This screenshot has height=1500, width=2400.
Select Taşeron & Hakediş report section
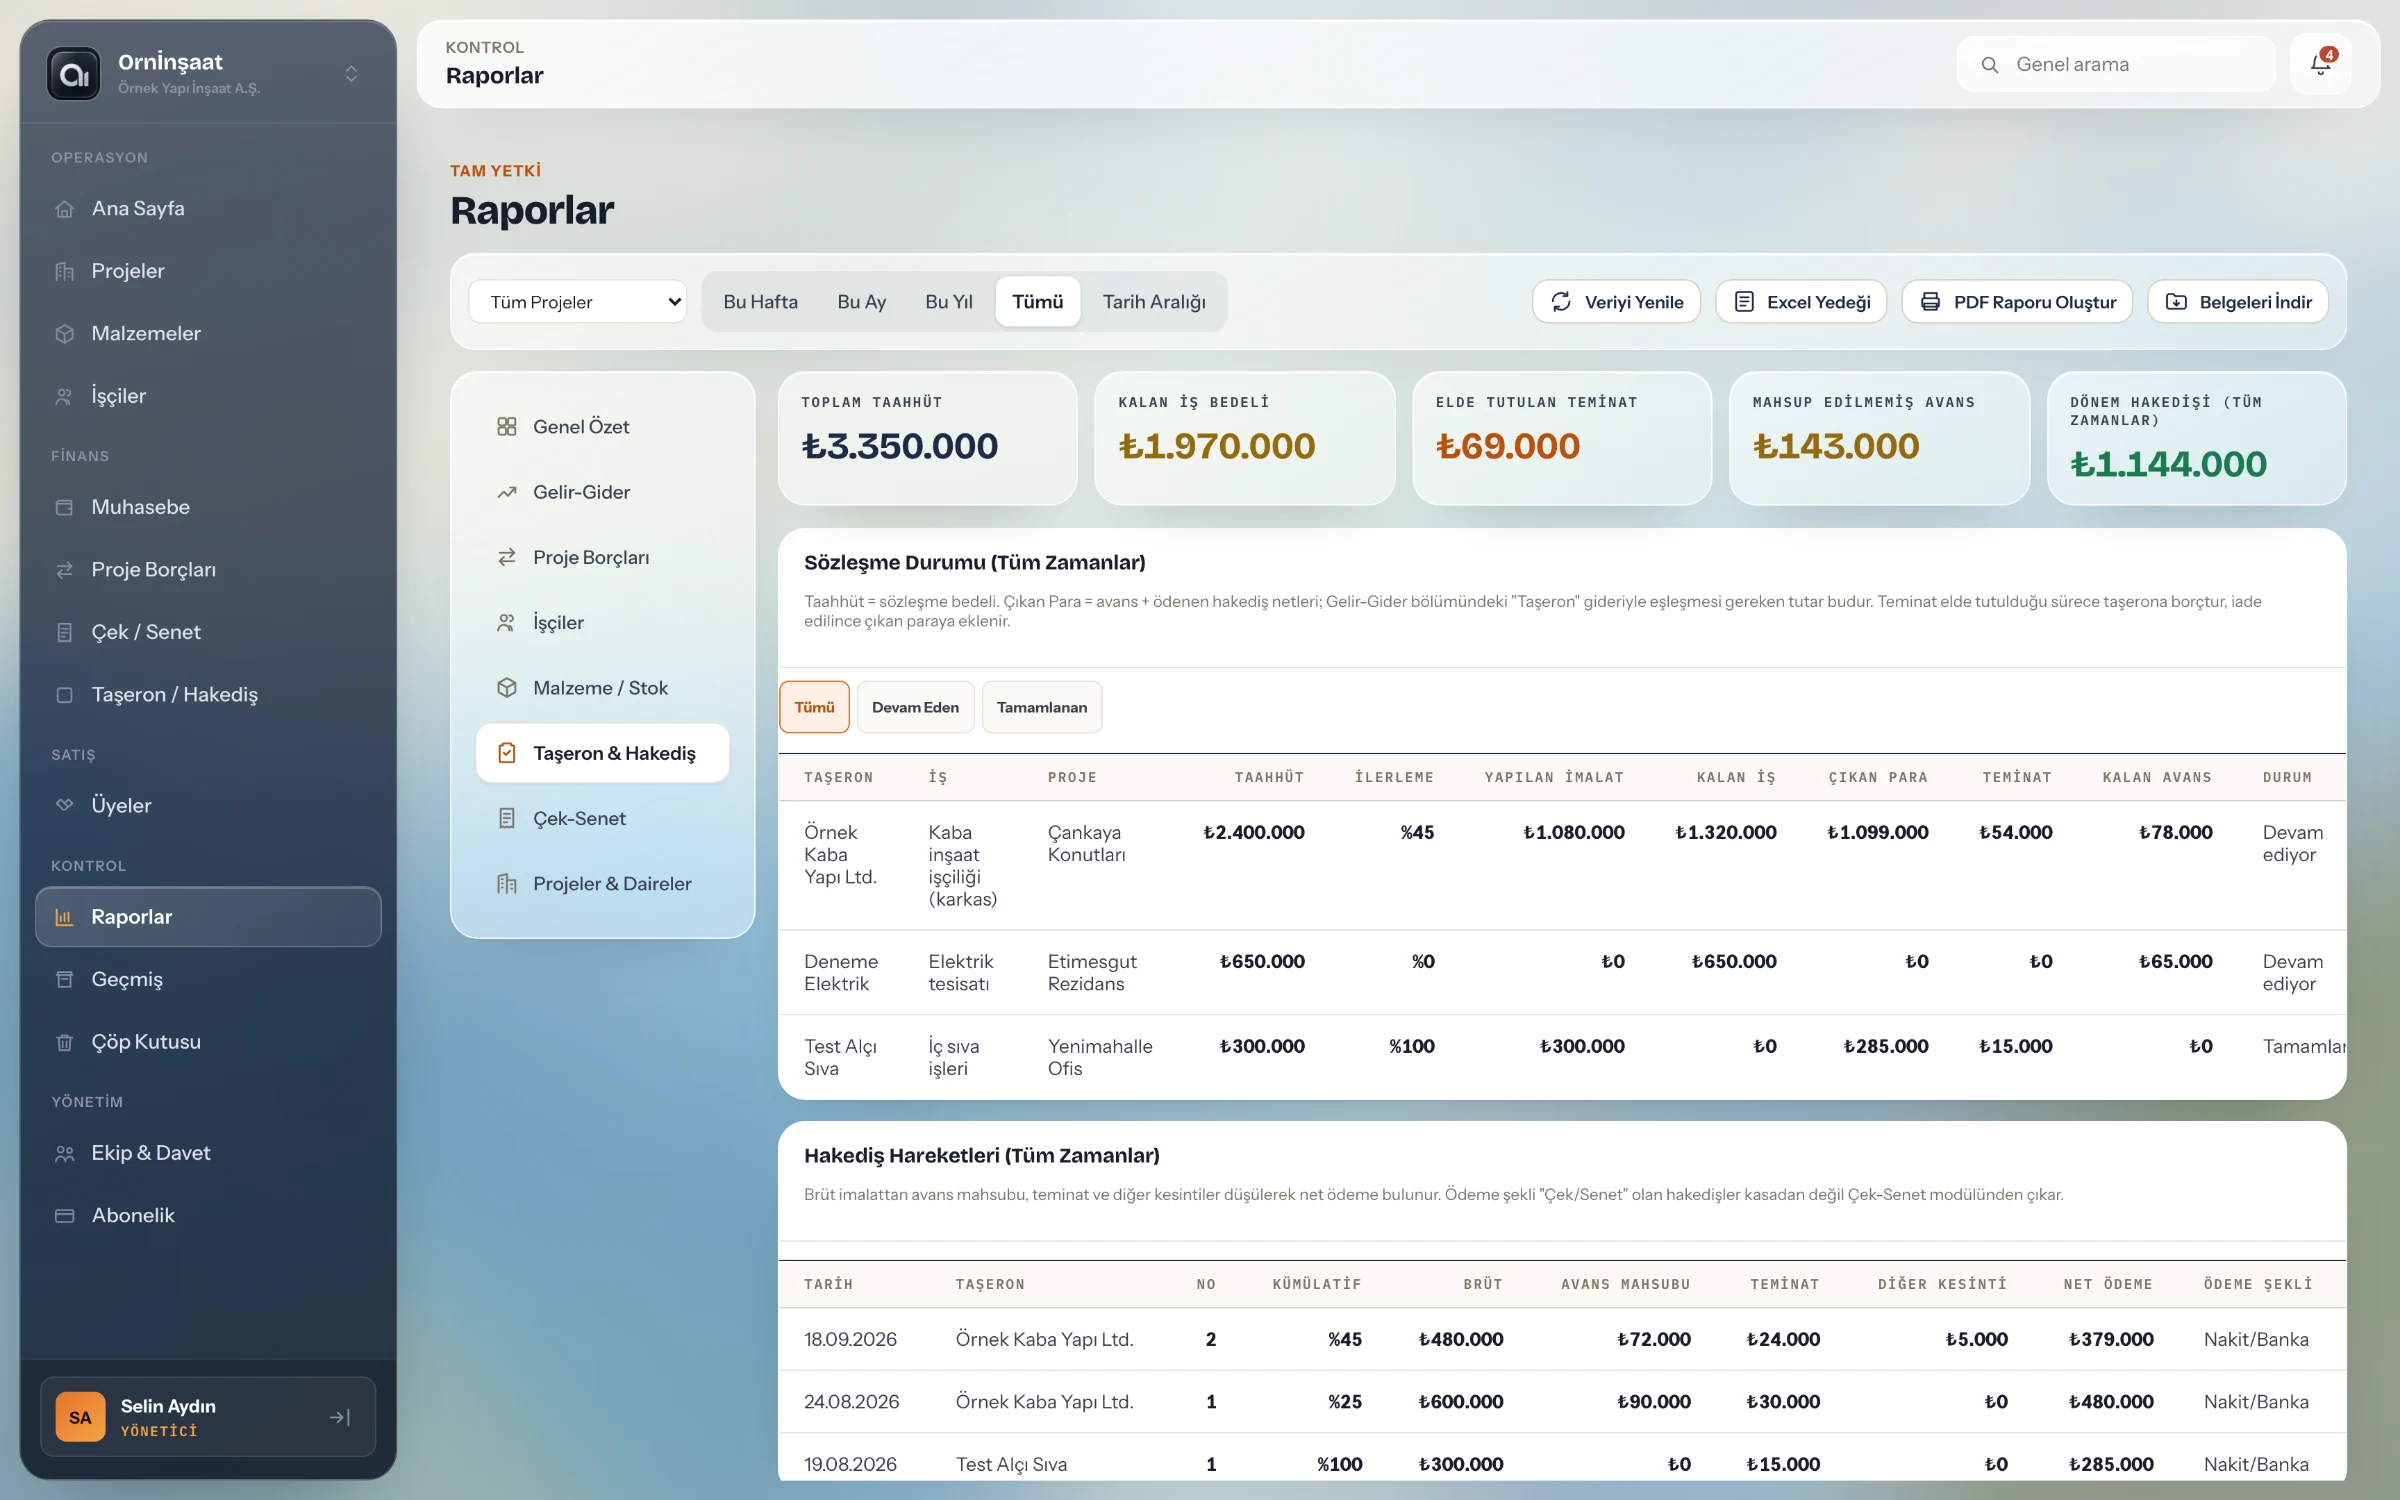[602, 753]
